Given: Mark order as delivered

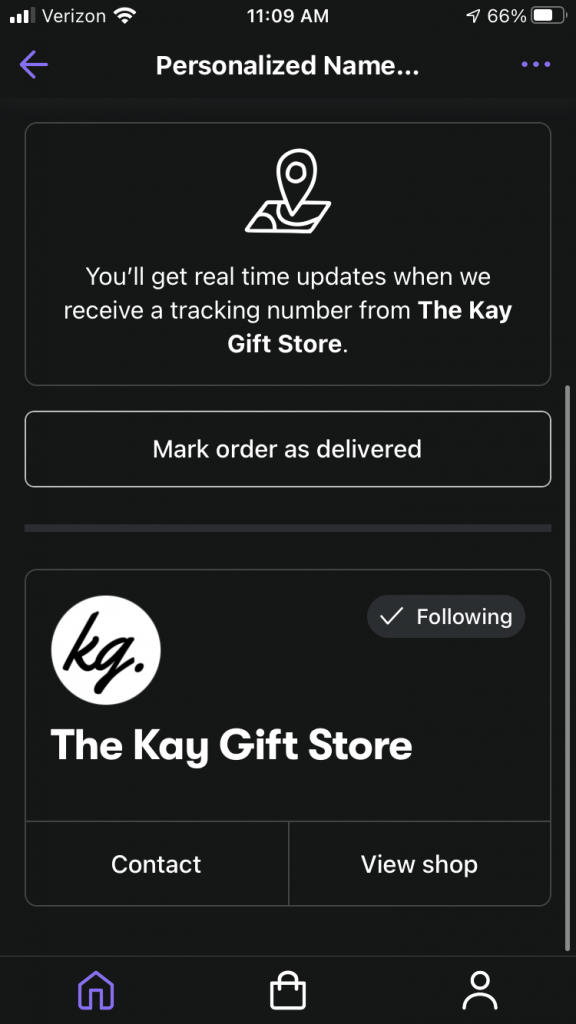Looking at the screenshot, I should click(x=288, y=449).
